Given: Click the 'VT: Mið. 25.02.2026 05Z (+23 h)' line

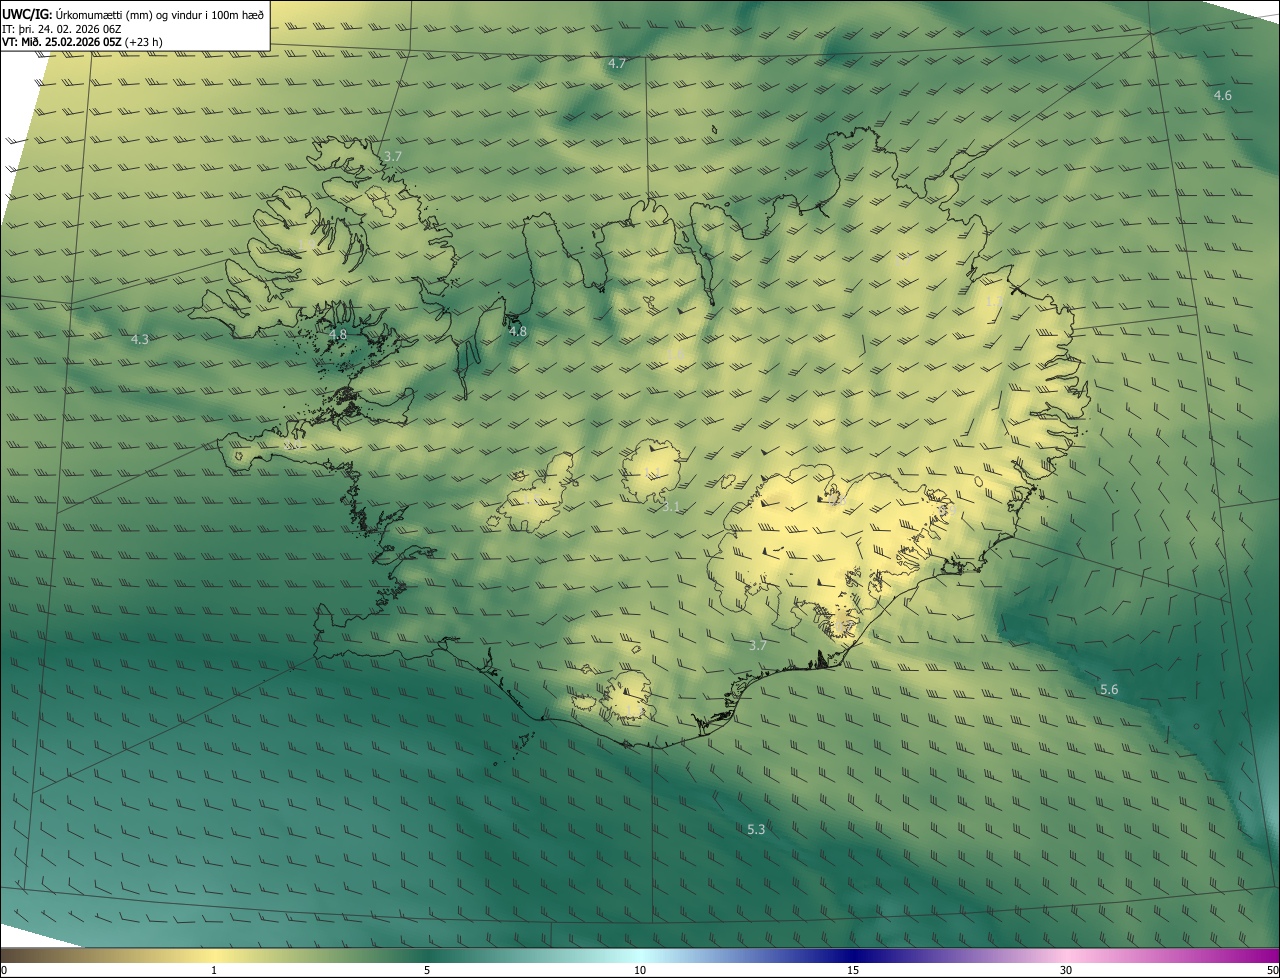Looking at the screenshot, I should (83, 42).
